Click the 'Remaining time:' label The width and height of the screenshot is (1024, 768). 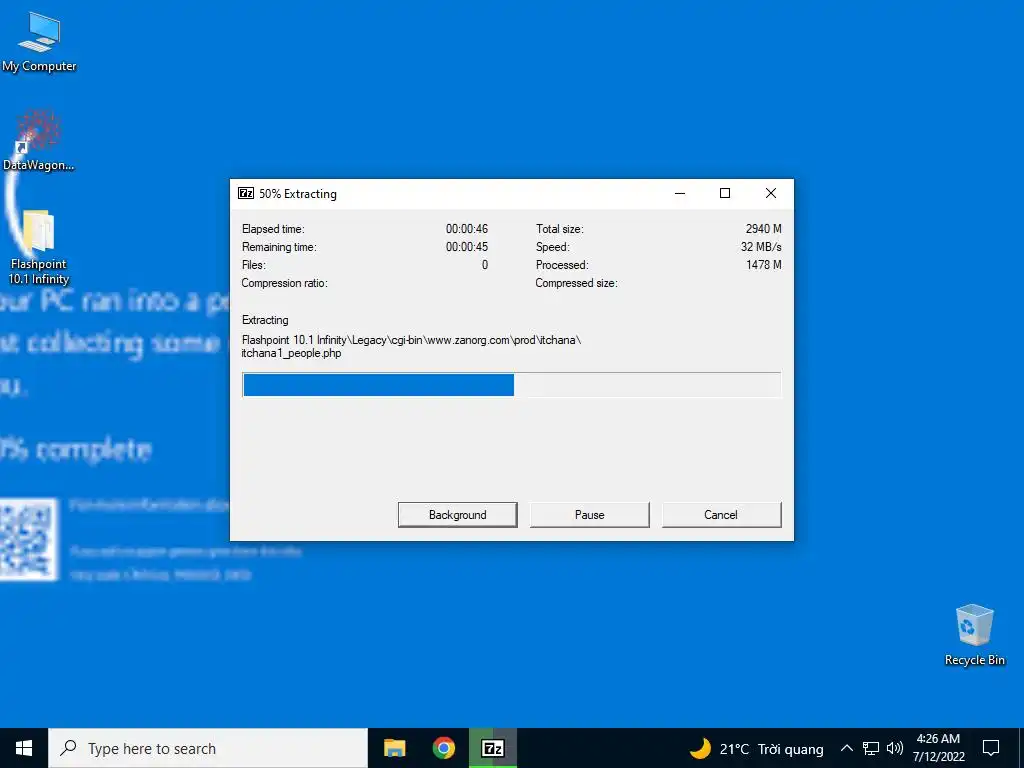click(x=279, y=247)
